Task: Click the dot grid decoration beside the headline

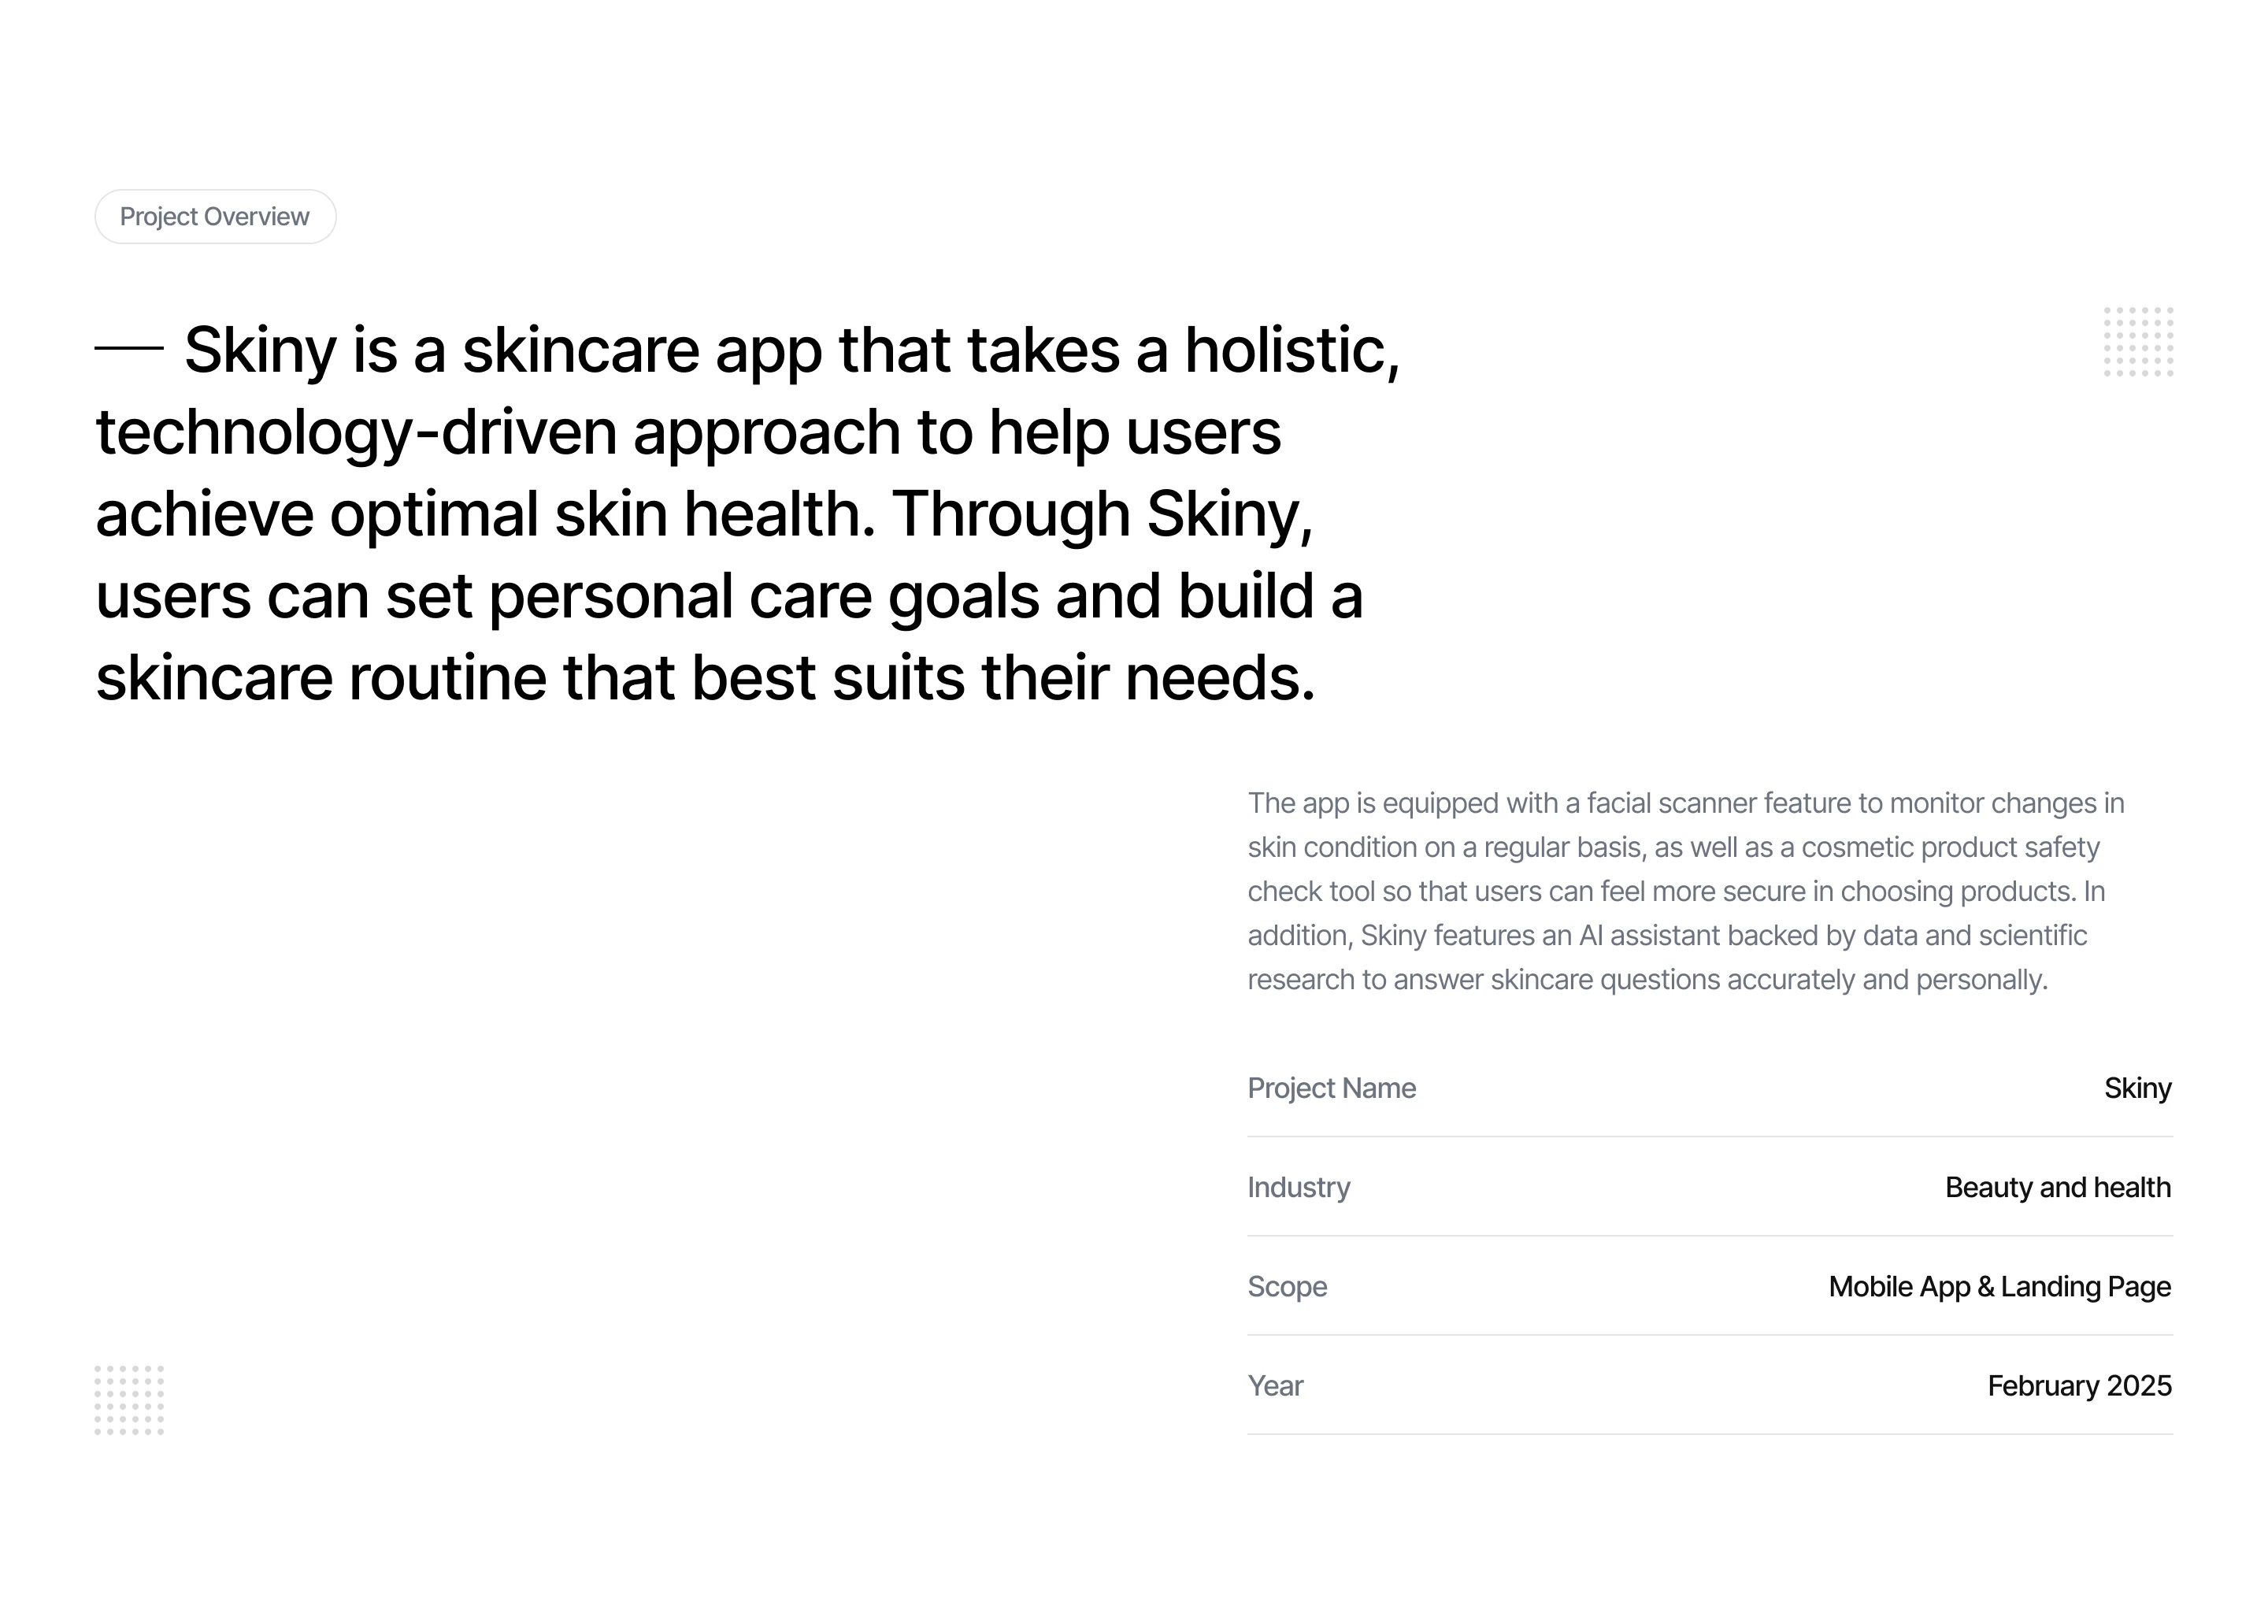Action: pyautogui.click(x=2138, y=342)
